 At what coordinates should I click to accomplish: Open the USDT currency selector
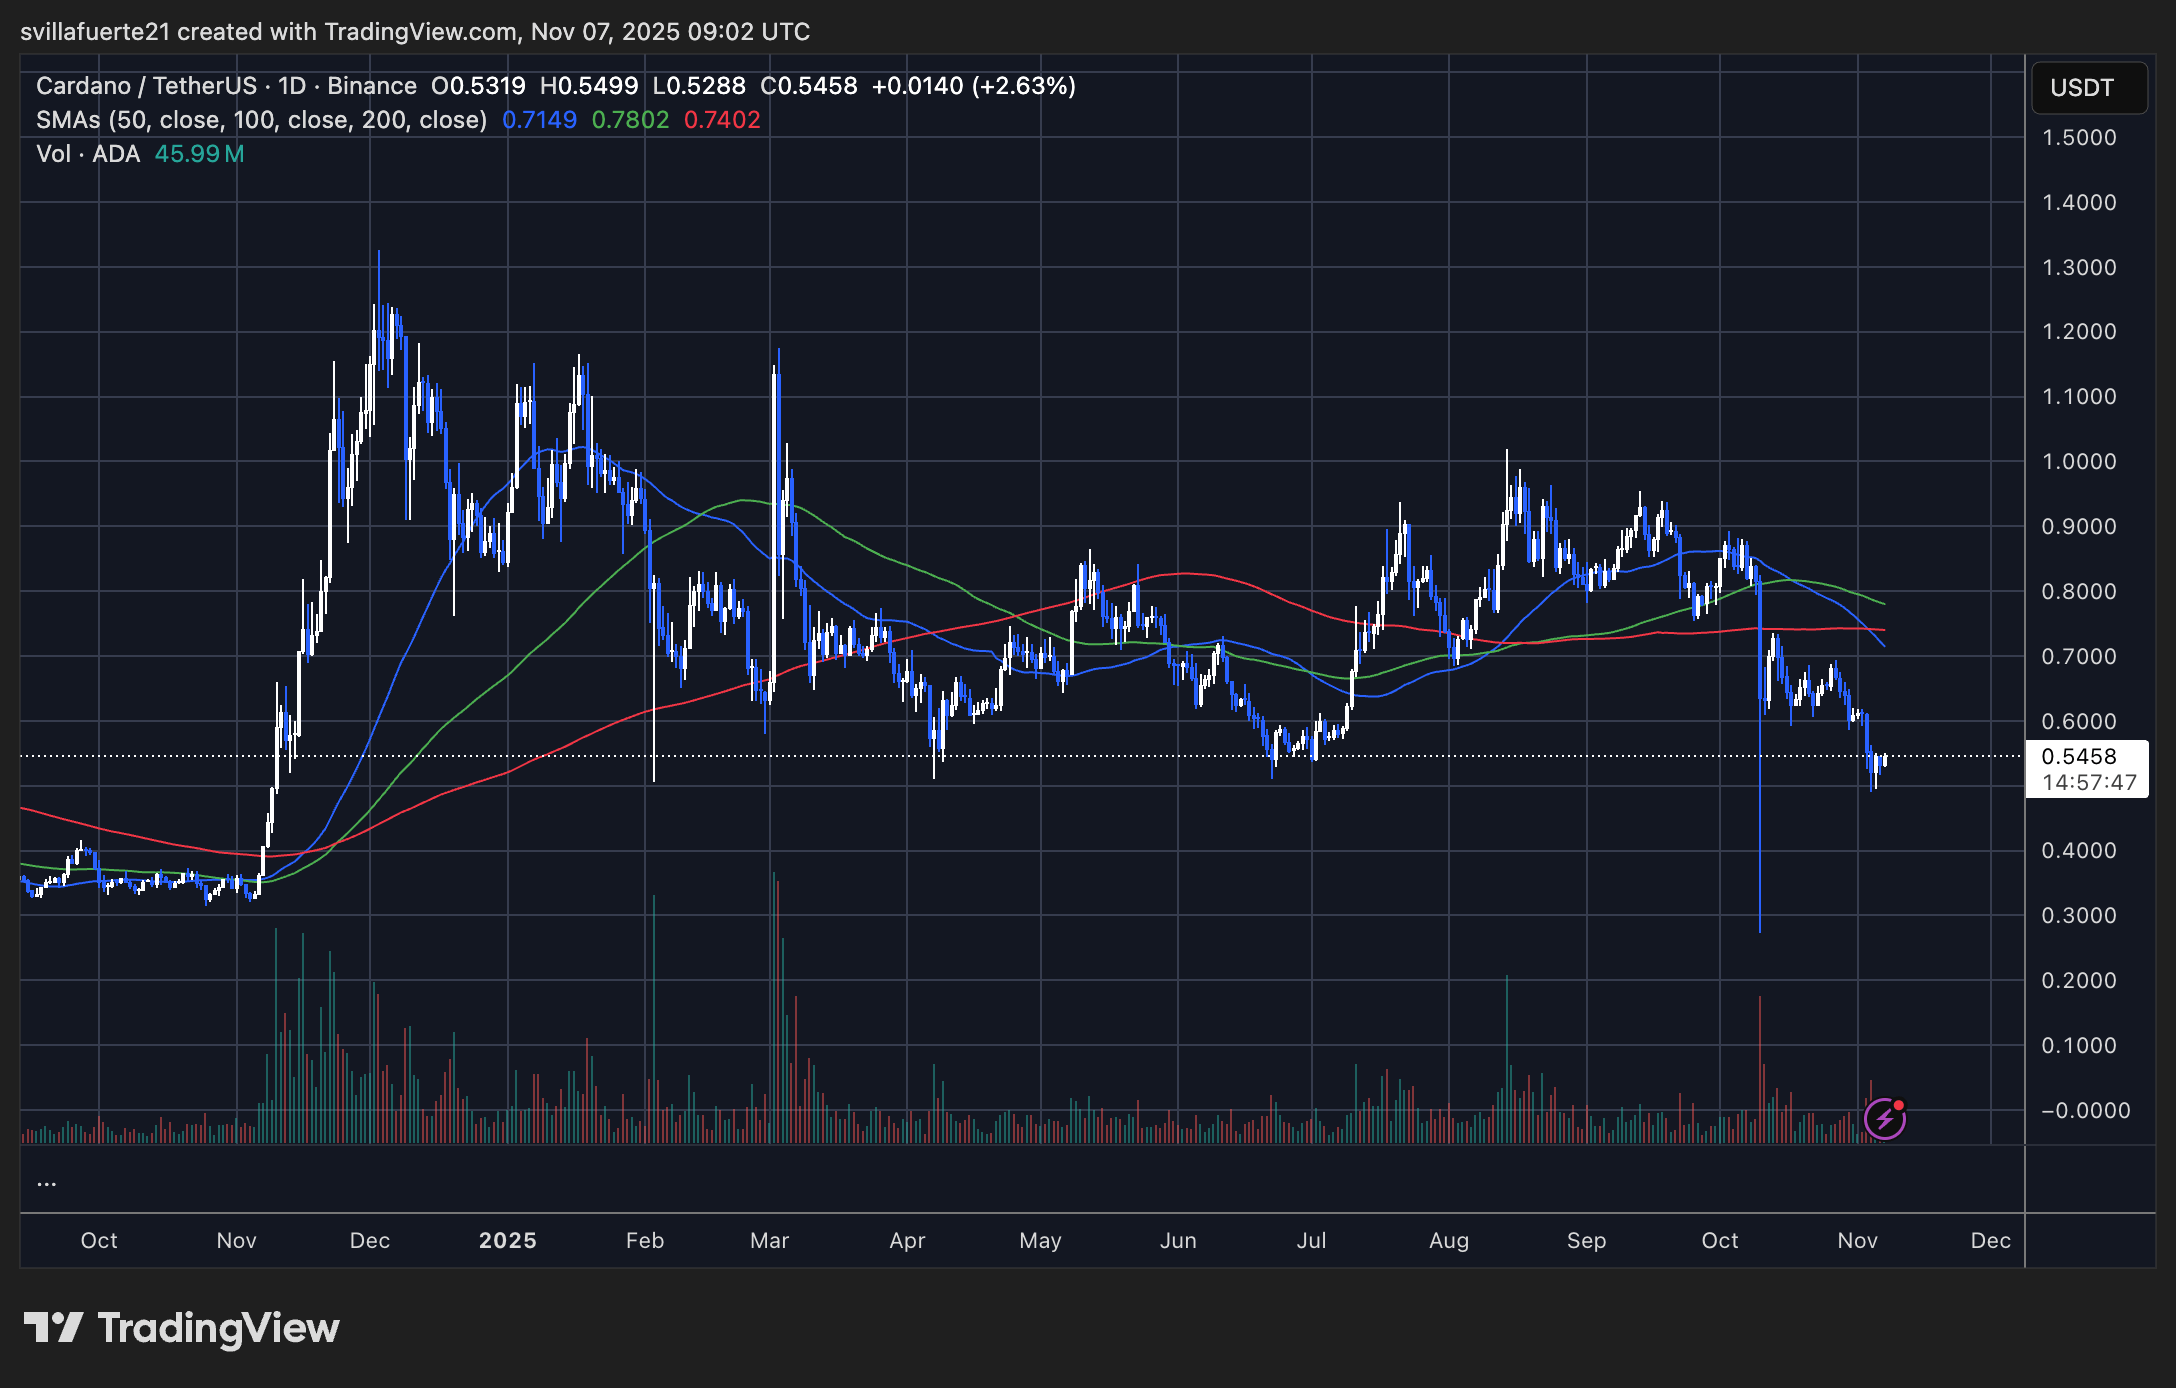click(x=2088, y=88)
